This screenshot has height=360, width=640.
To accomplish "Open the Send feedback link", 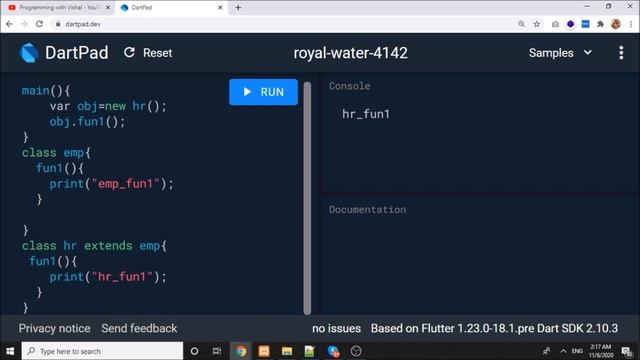I will click(139, 329).
